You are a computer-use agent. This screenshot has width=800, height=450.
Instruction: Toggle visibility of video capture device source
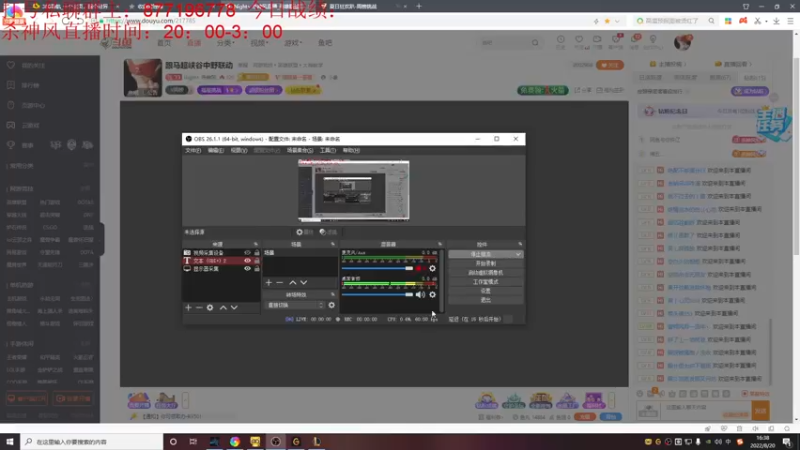pos(247,253)
